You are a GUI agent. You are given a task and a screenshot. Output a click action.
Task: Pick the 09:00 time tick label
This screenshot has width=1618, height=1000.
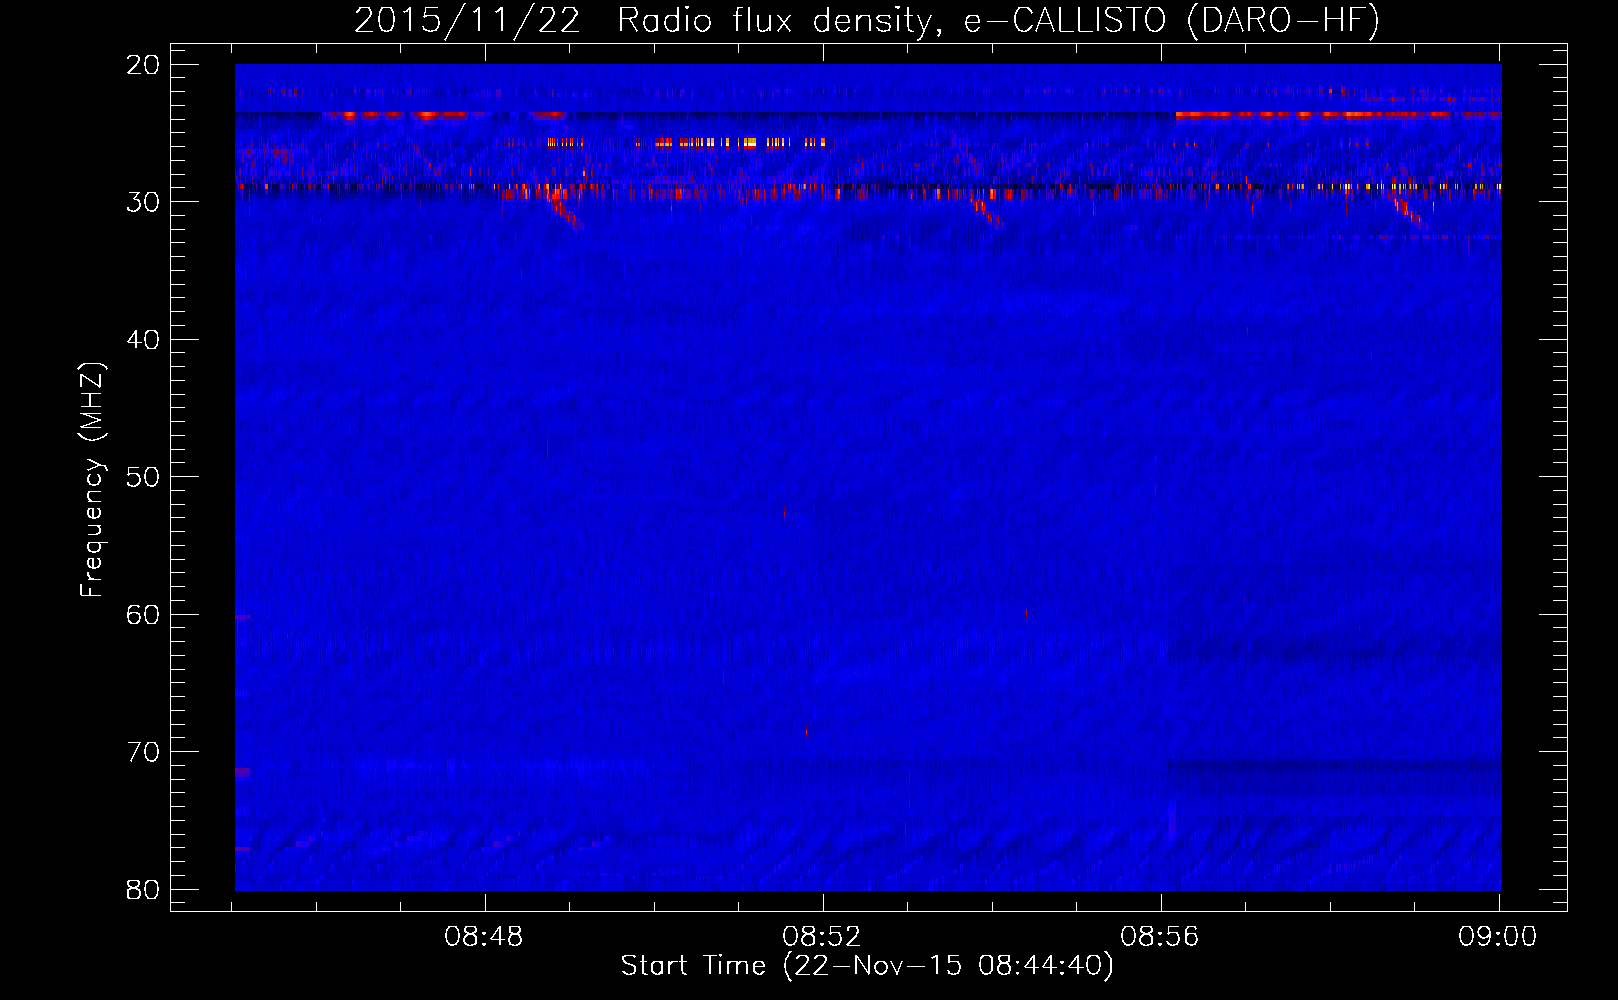[x=1498, y=937]
